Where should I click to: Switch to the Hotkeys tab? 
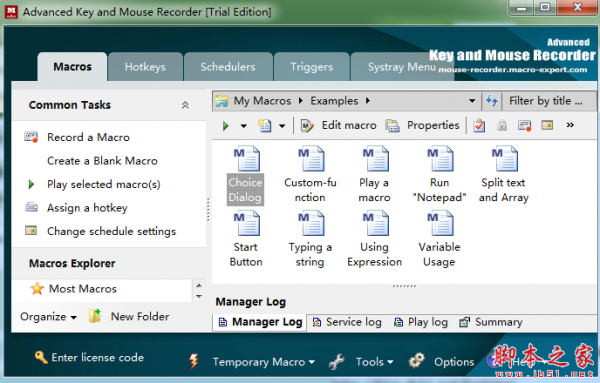tap(145, 67)
